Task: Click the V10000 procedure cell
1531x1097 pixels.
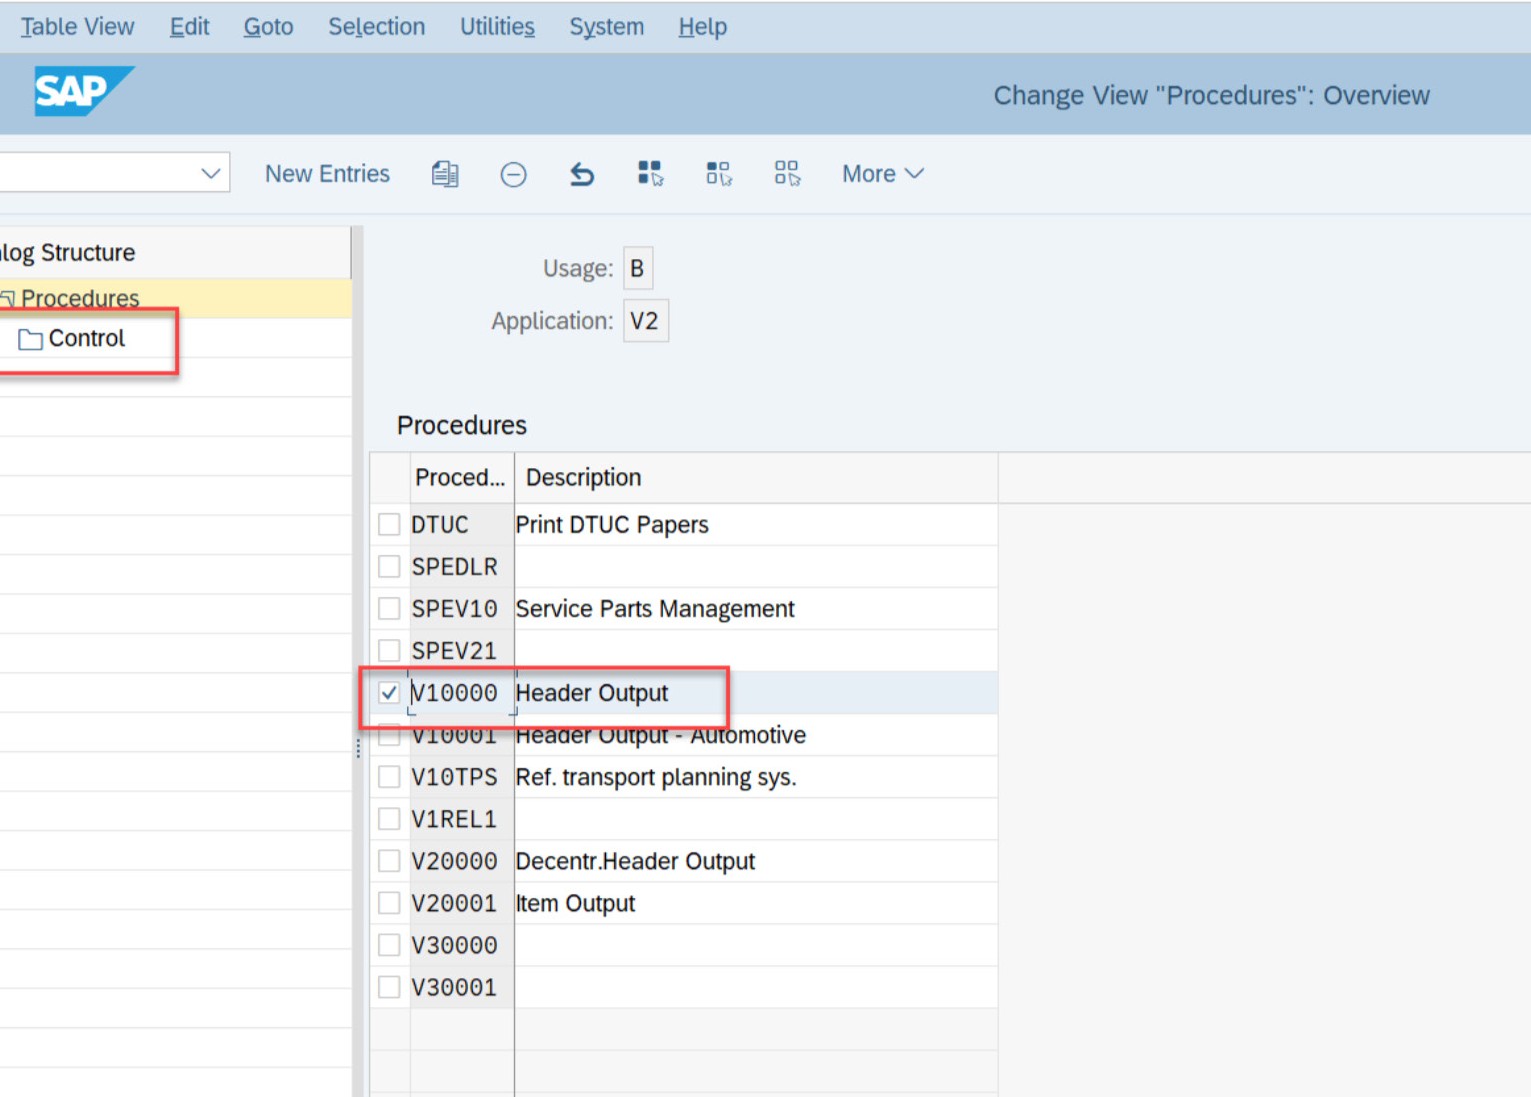Action: coord(461,692)
